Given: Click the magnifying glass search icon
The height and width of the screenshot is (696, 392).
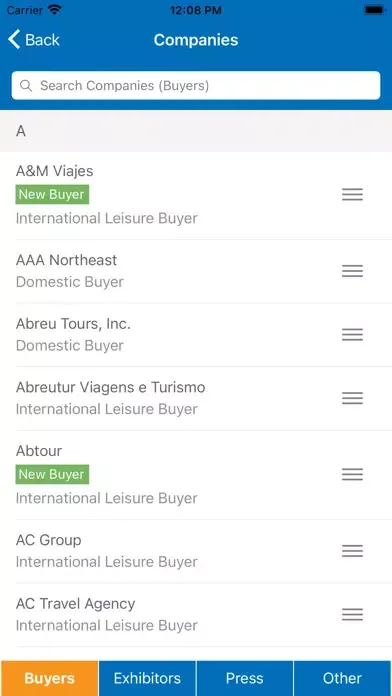Looking at the screenshot, I should pyautogui.click(x=26, y=86).
